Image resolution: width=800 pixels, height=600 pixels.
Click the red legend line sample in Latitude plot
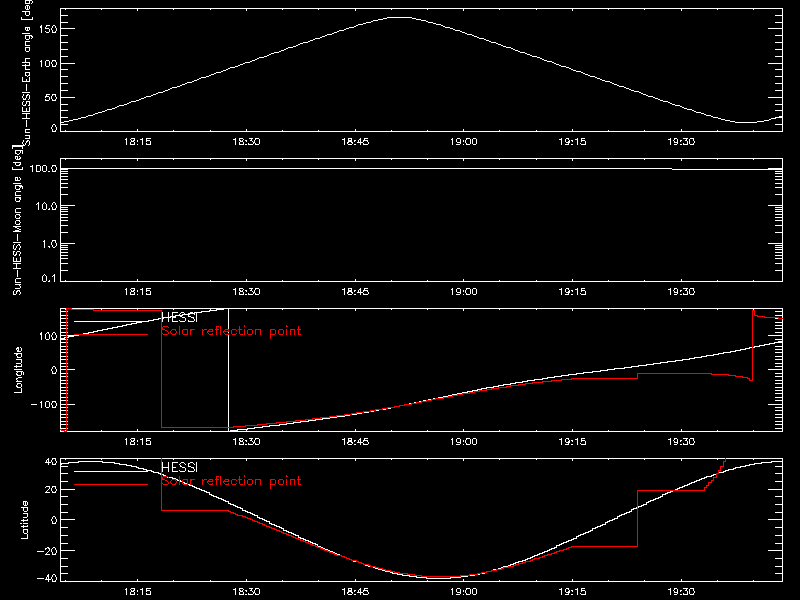pos(111,485)
